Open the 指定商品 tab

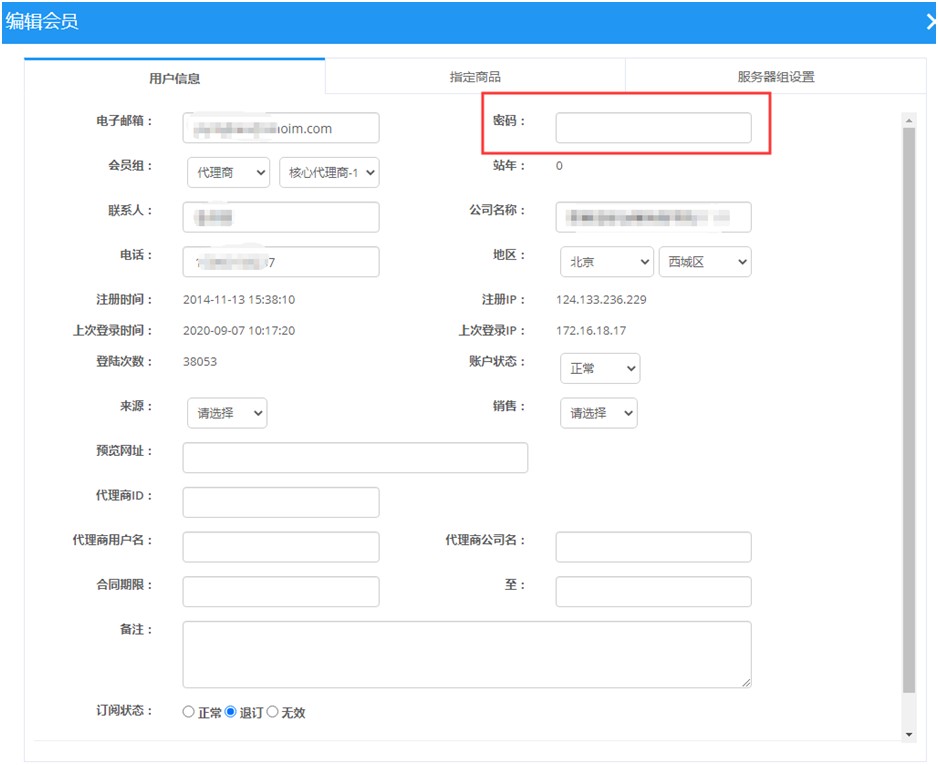475,77
